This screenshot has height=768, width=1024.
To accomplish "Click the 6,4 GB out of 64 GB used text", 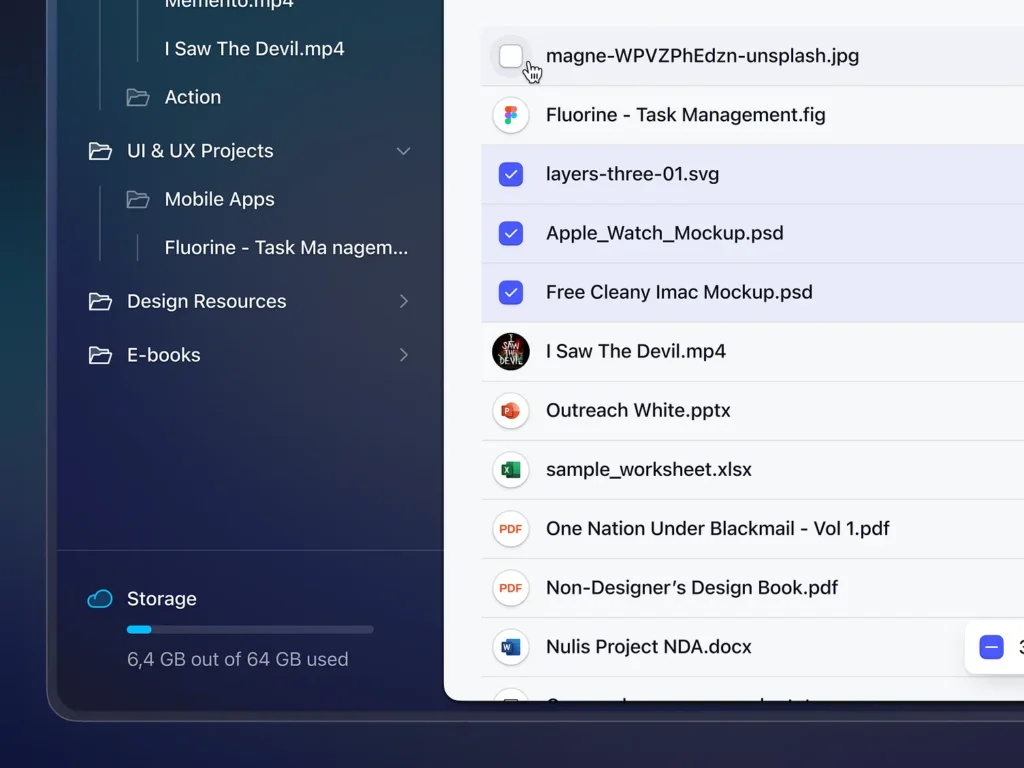I will coord(238,660).
